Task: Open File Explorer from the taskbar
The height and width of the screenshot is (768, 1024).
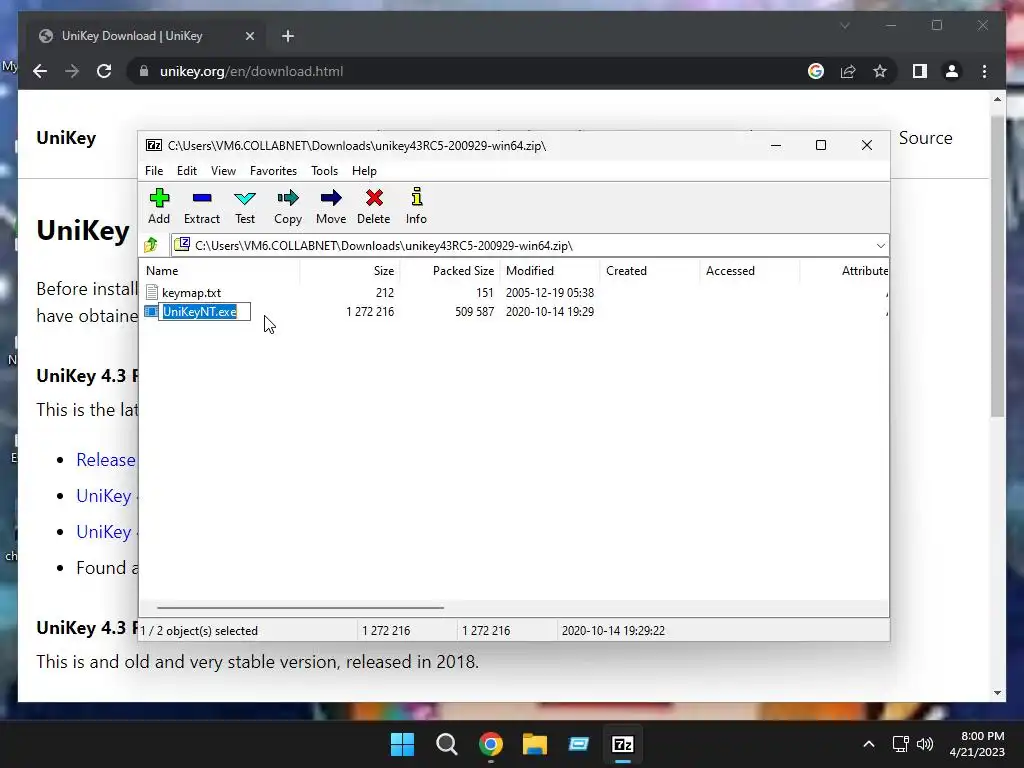Action: (x=534, y=744)
